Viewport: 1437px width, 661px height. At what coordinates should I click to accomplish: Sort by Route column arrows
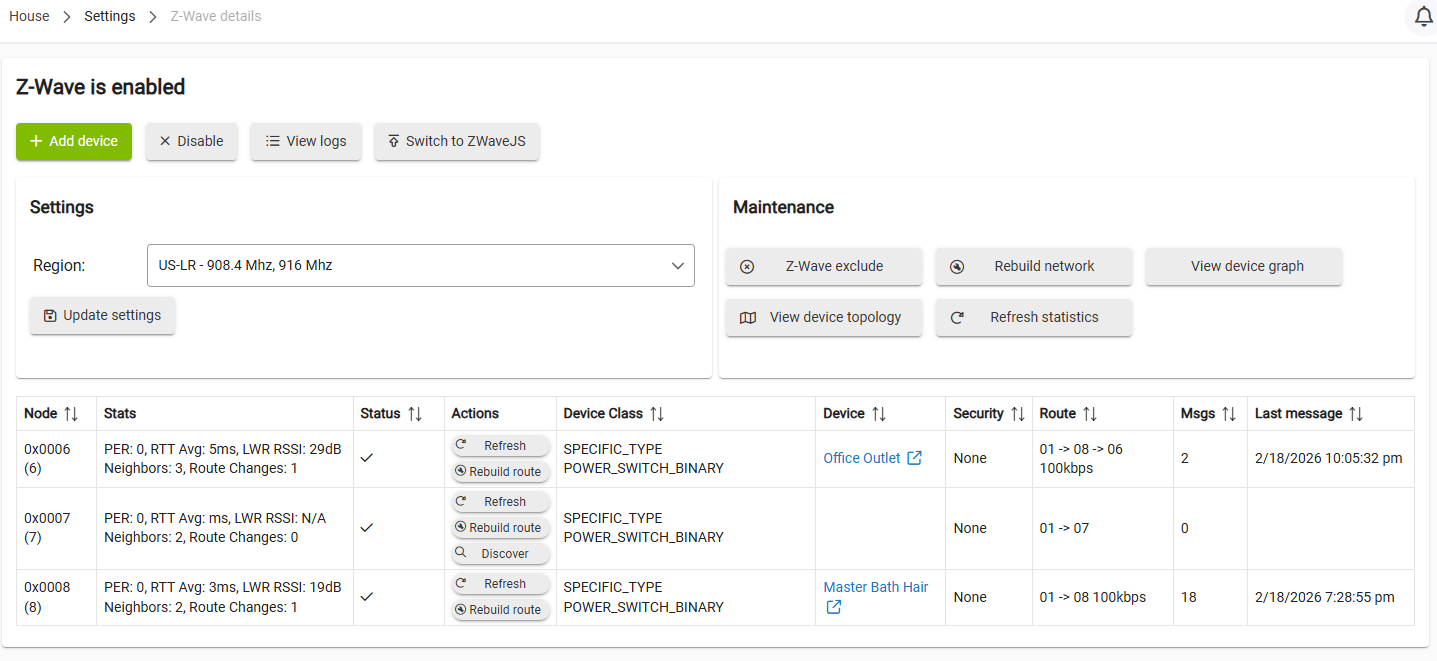coord(1090,414)
